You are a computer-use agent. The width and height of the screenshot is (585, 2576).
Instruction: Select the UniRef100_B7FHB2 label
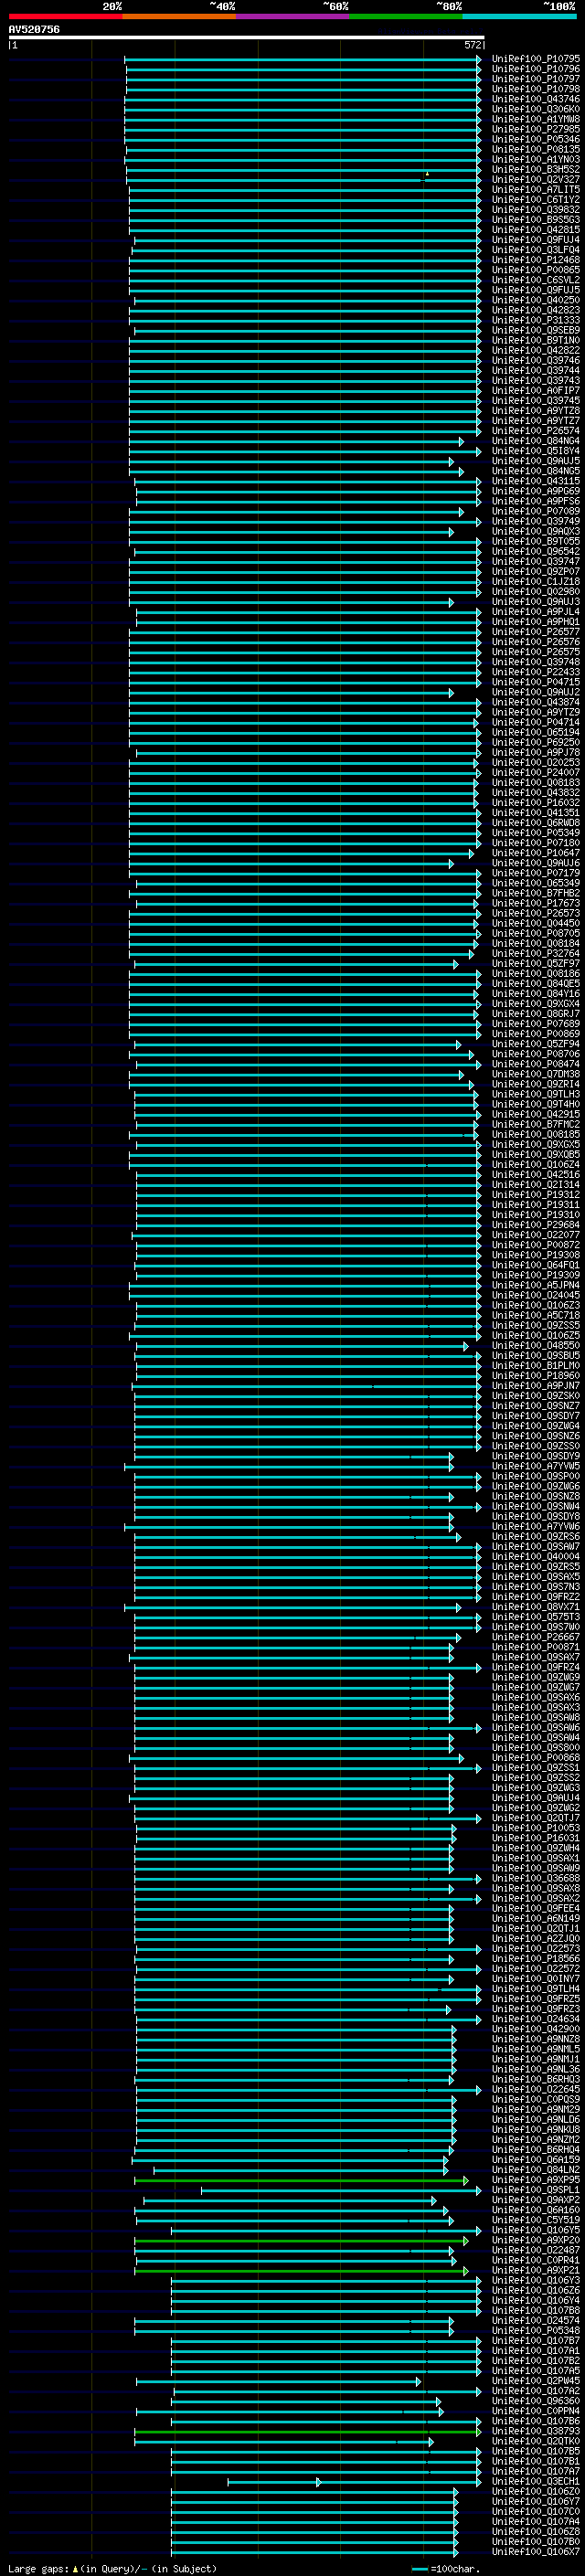click(535, 893)
